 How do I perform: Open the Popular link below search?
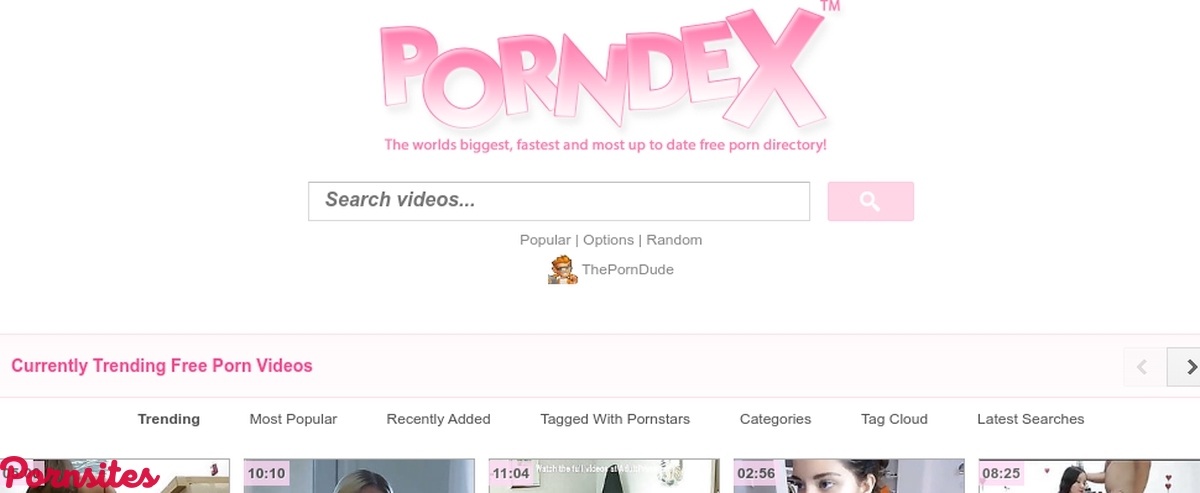(x=545, y=240)
